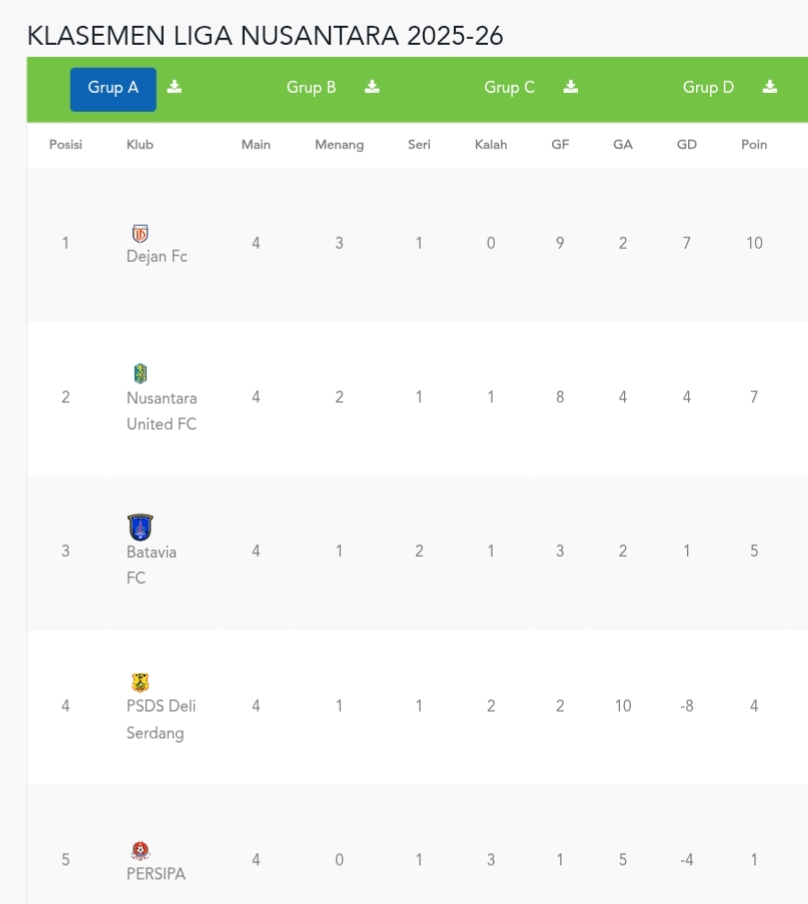Click the Posisi column header
Screen dimensions: 808x904
click(66, 145)
